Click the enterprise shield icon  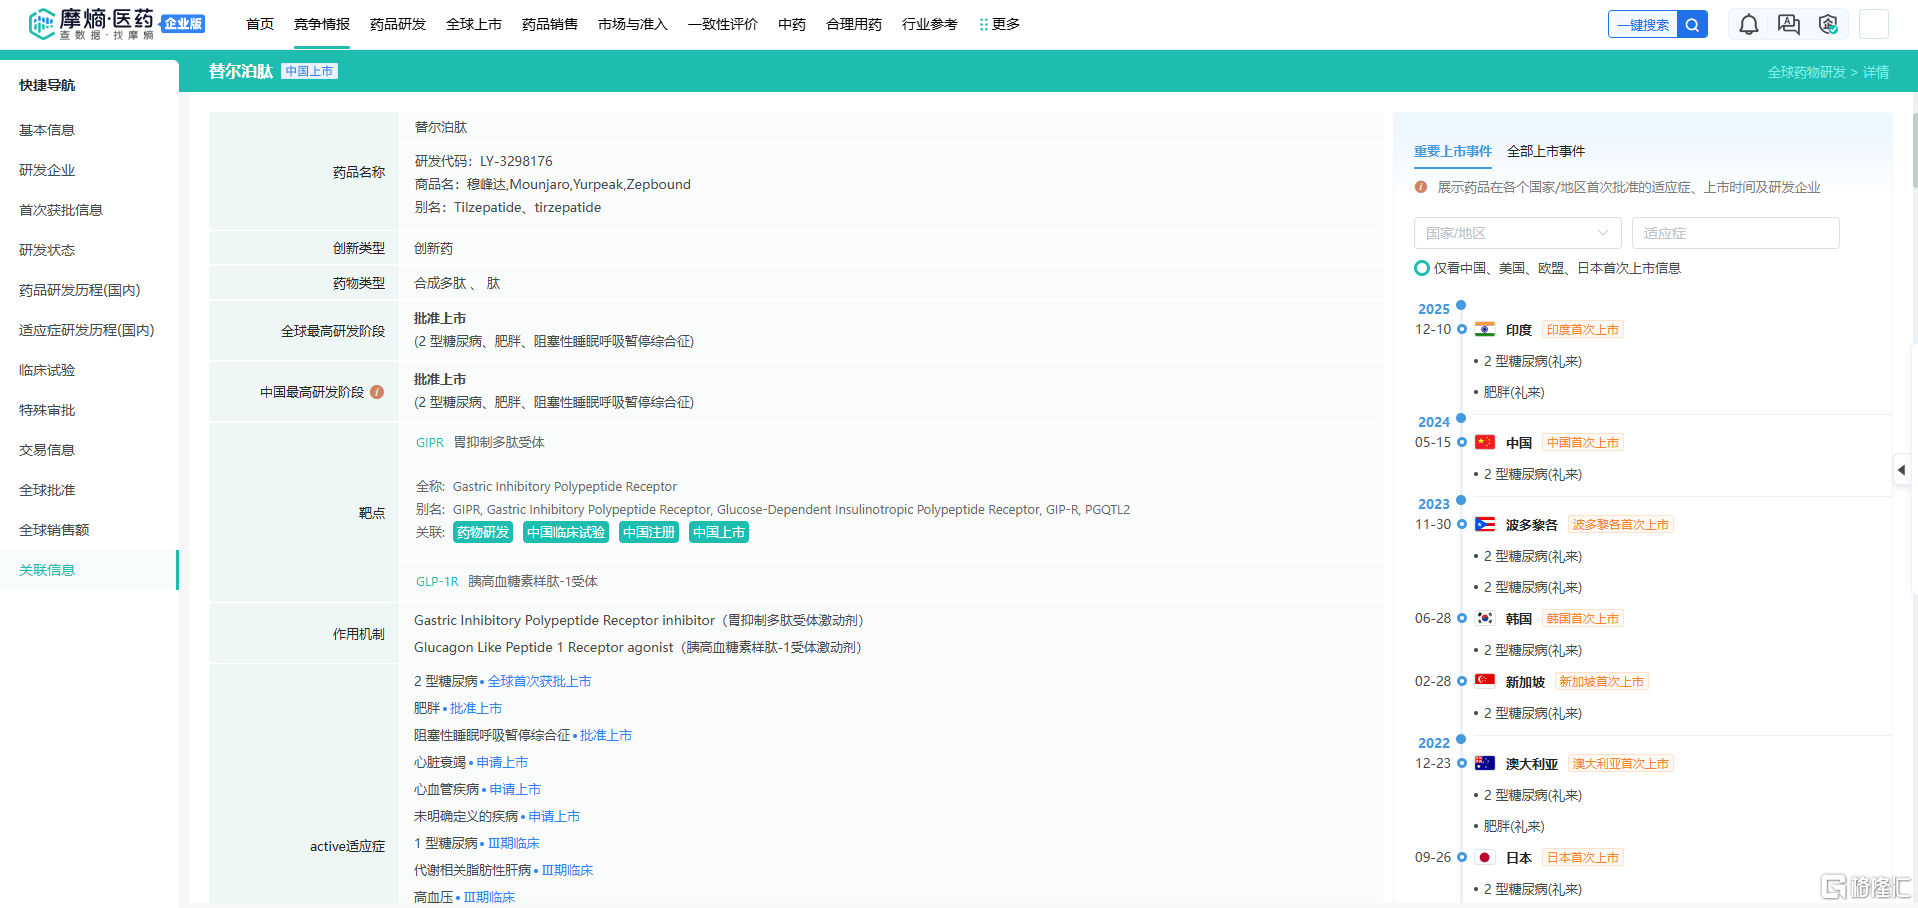[x=1829, y=25]
